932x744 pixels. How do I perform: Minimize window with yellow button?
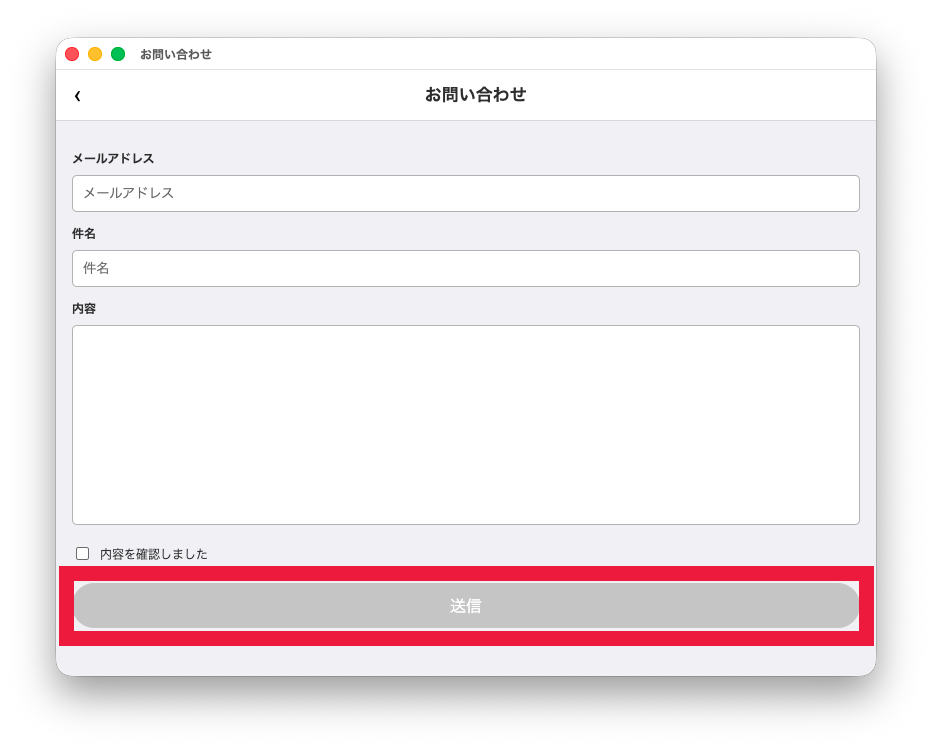95,54
